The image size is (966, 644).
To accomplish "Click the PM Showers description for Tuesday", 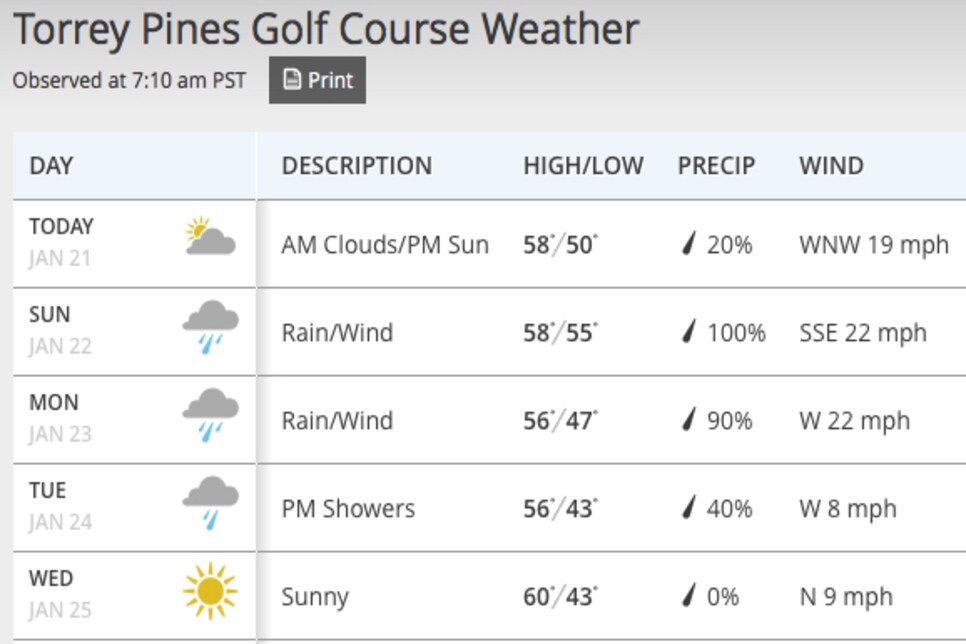I will coord(348,509).
